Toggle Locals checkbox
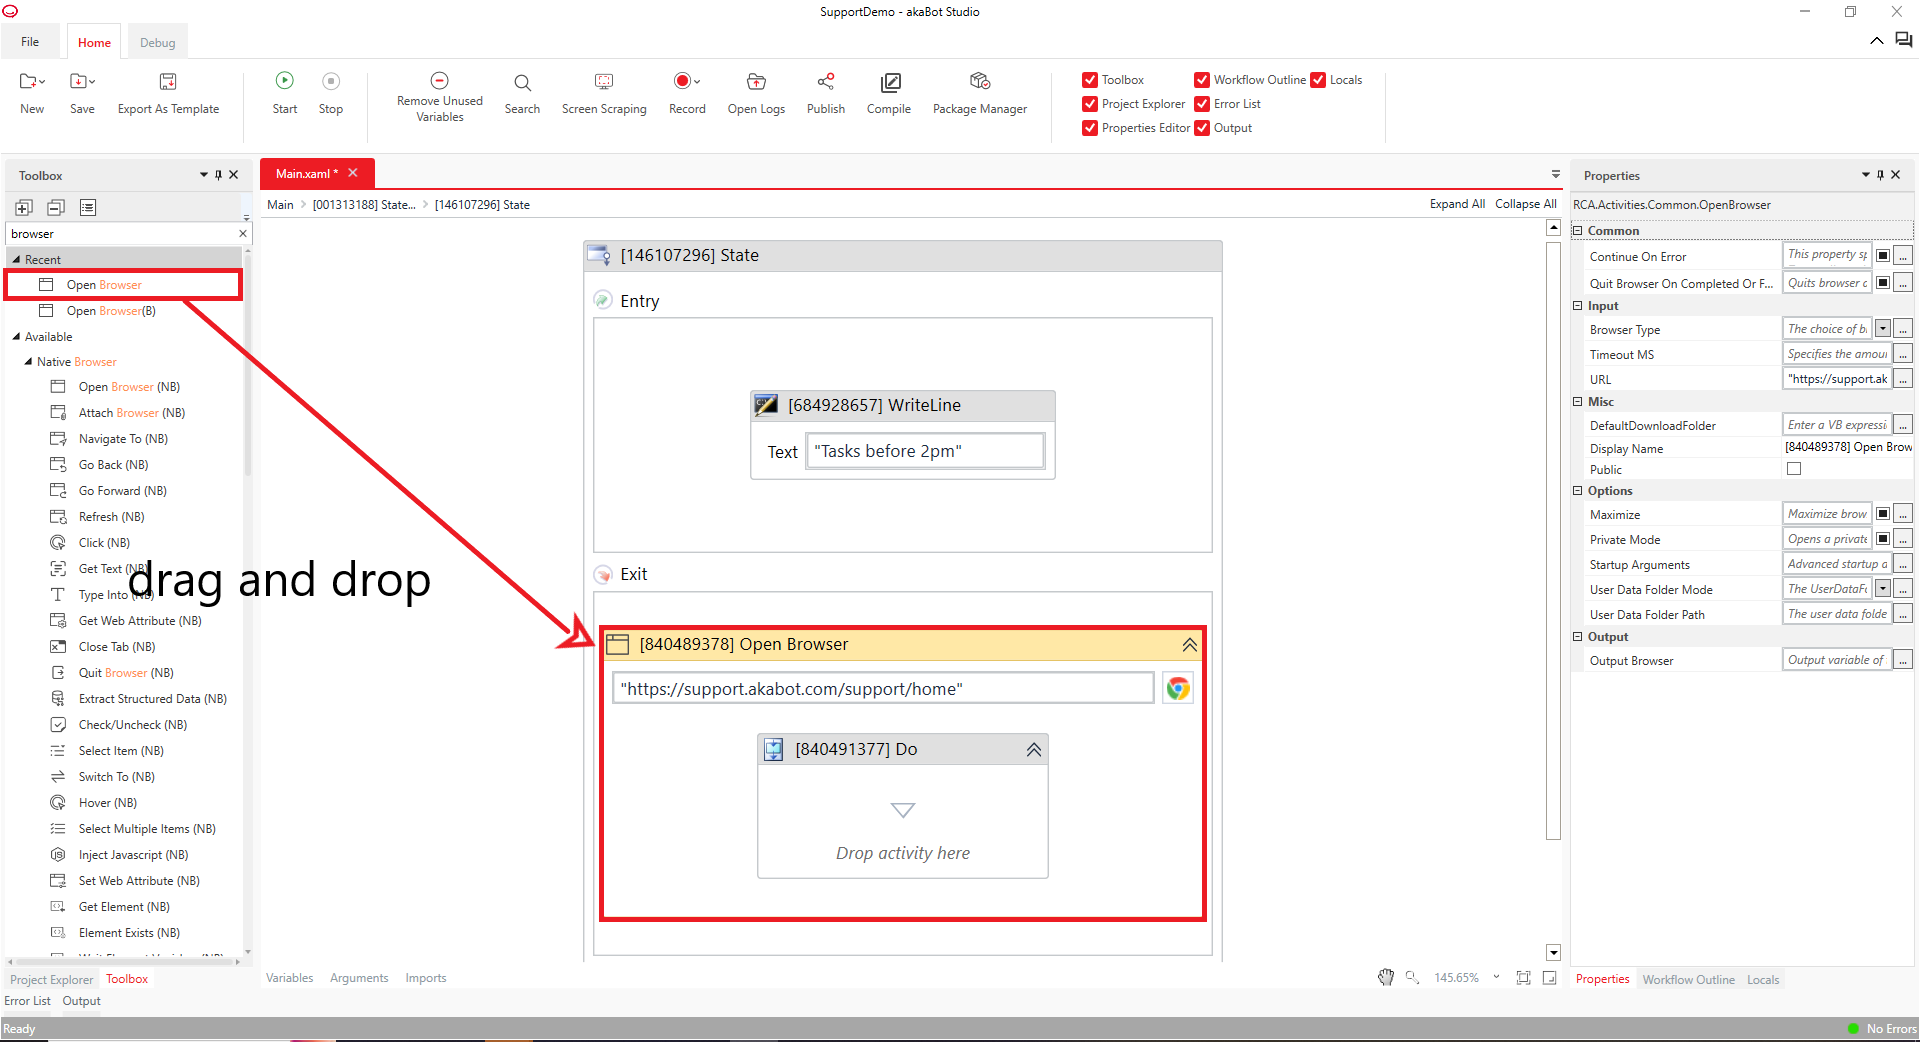The height and width of the screenshot is (1042, 1920). (1318, 80)
